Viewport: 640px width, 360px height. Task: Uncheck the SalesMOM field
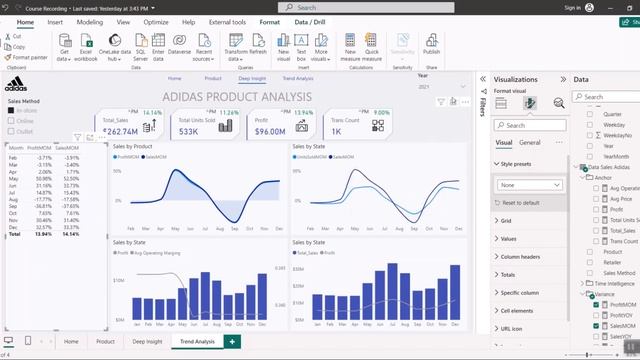(x=596, y=326)
